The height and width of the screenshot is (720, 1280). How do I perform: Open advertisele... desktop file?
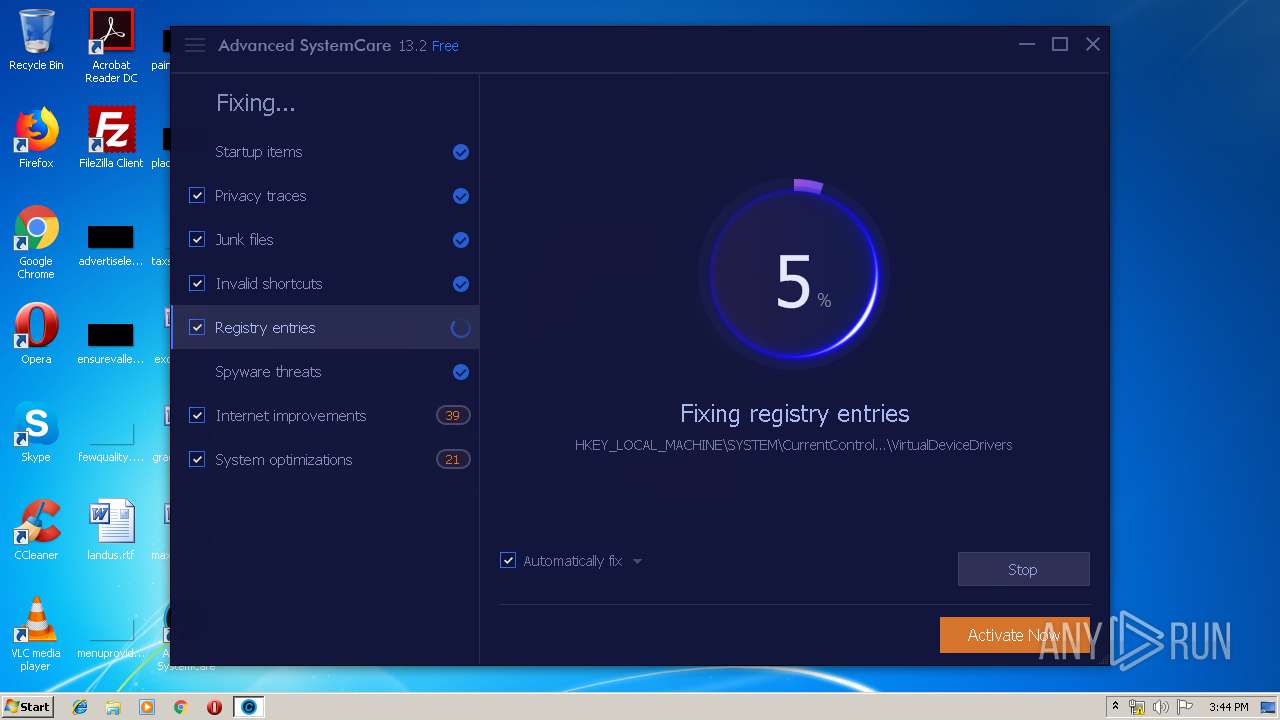[x=111, y=245]
